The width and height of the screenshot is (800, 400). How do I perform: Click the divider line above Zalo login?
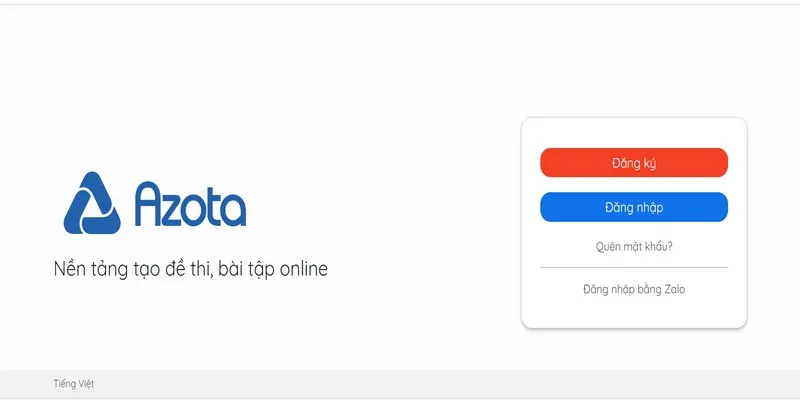634,267
